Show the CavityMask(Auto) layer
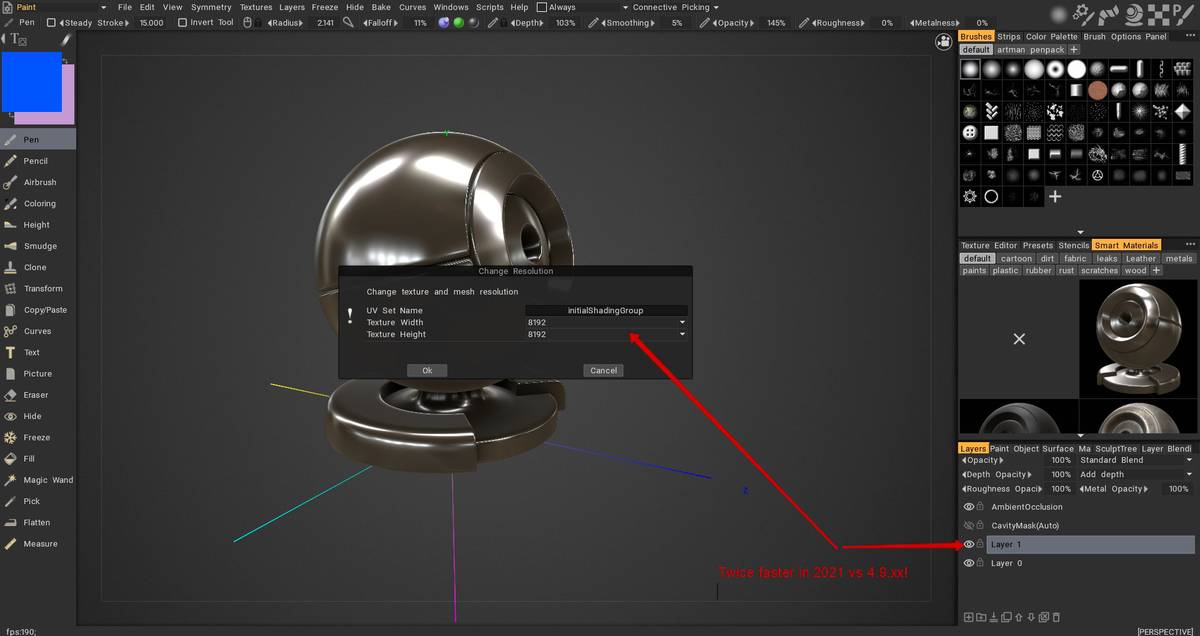This screenshot has height=636, width=1200. (968, 526)
